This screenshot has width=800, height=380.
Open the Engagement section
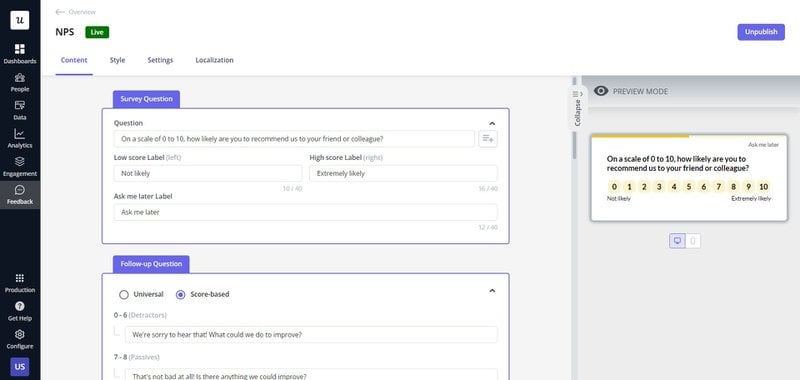[x=19, y=167]
